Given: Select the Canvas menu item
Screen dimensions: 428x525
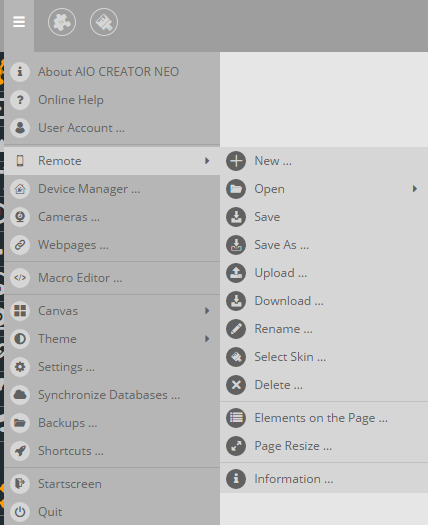Looking at the screenshot, I should coord(112,311).
